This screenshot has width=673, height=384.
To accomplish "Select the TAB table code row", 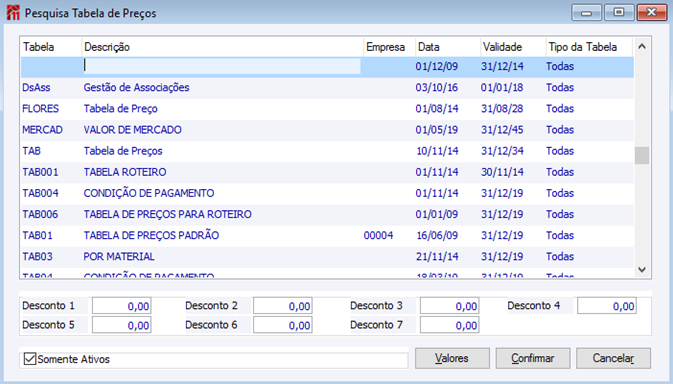I will tap(327, 151).
